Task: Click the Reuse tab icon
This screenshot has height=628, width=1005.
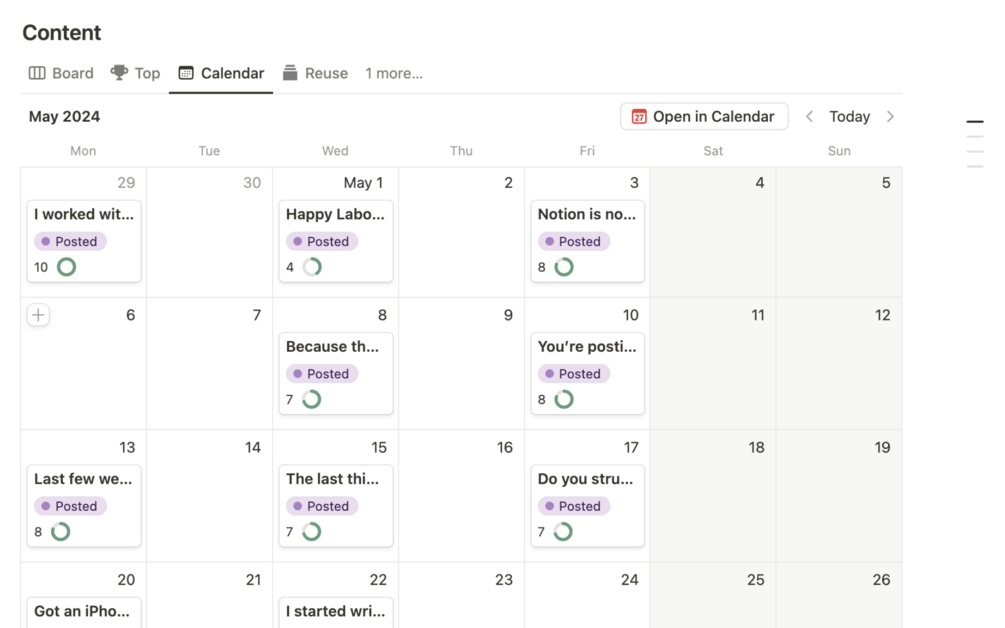Action: (290, 73)
